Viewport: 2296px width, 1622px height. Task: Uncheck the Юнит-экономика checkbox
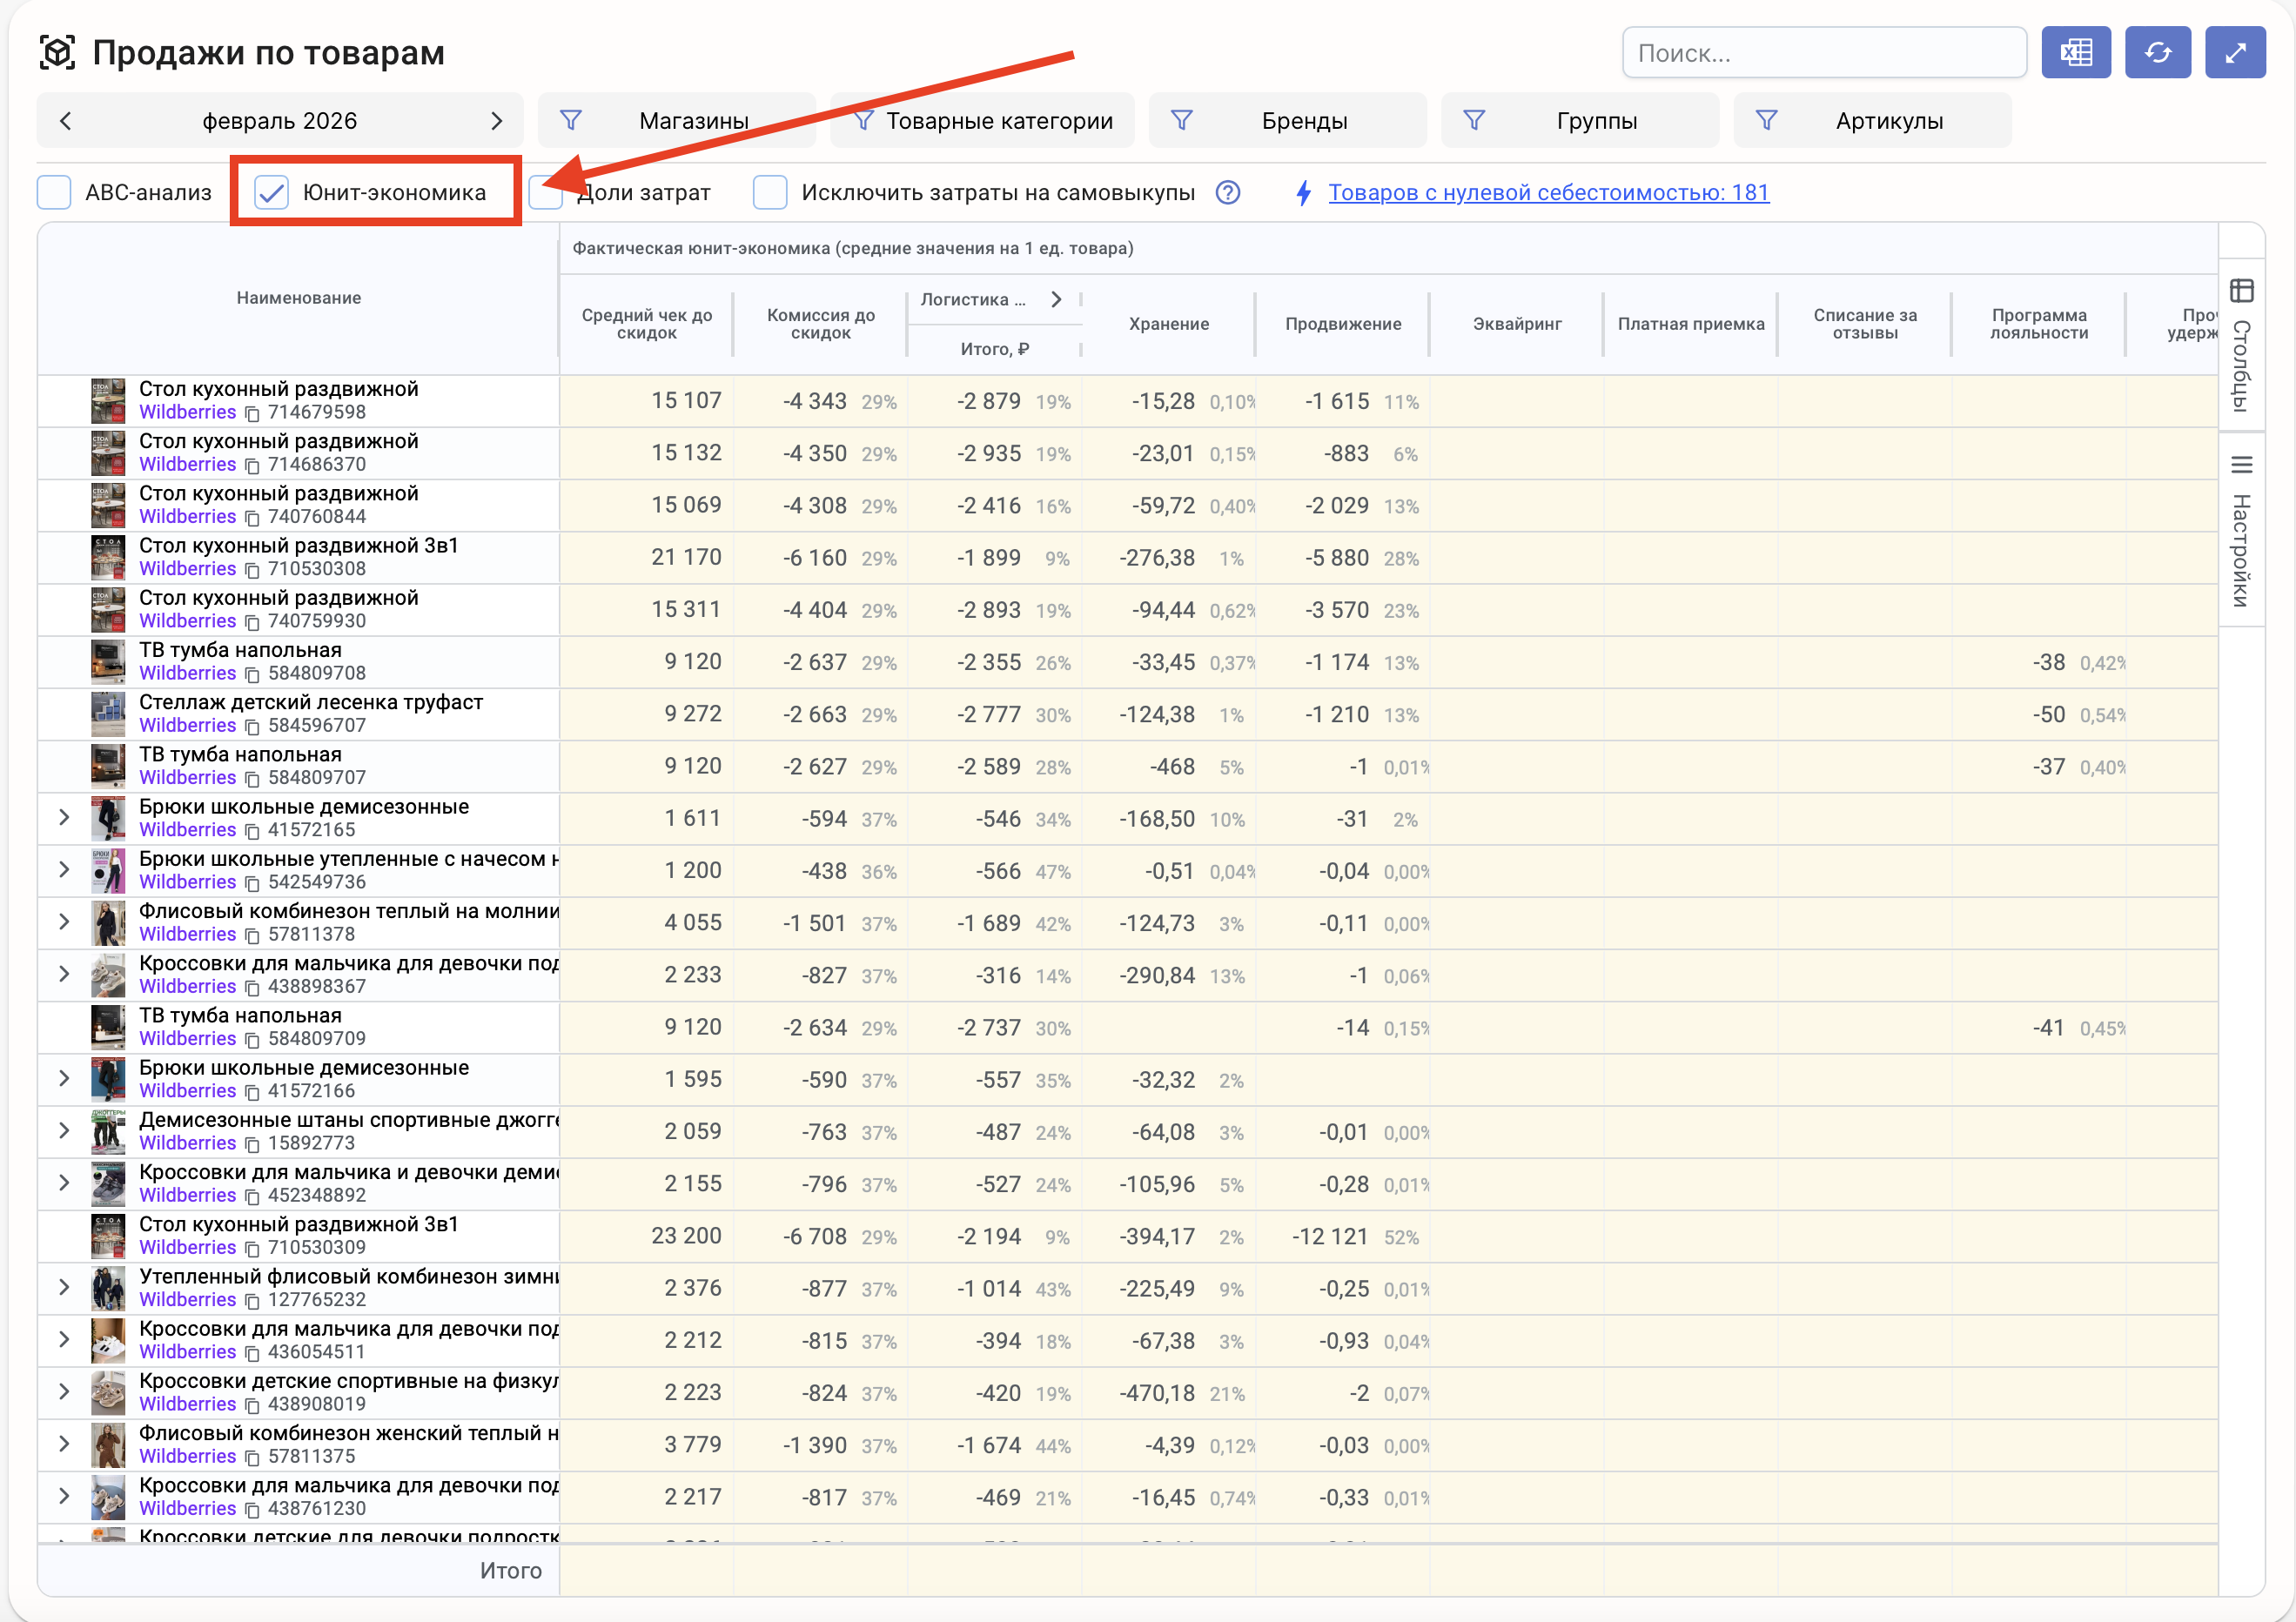271,192
